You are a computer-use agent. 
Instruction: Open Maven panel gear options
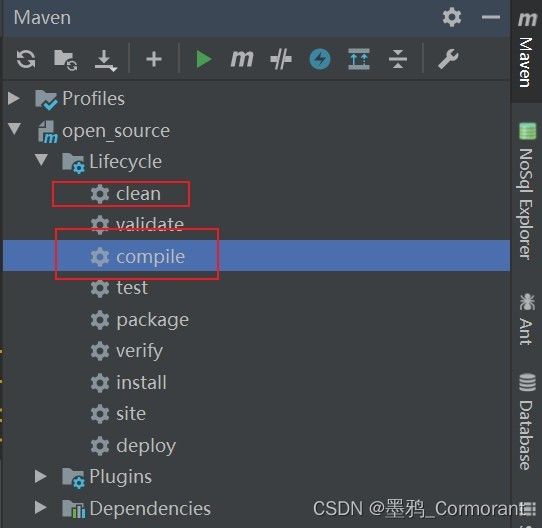click(x=452, y=17)
